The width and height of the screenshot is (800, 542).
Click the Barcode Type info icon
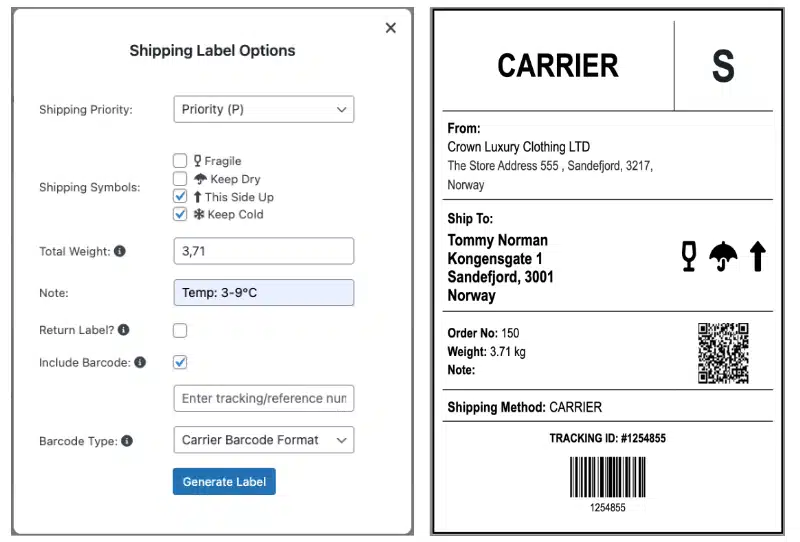127,441
